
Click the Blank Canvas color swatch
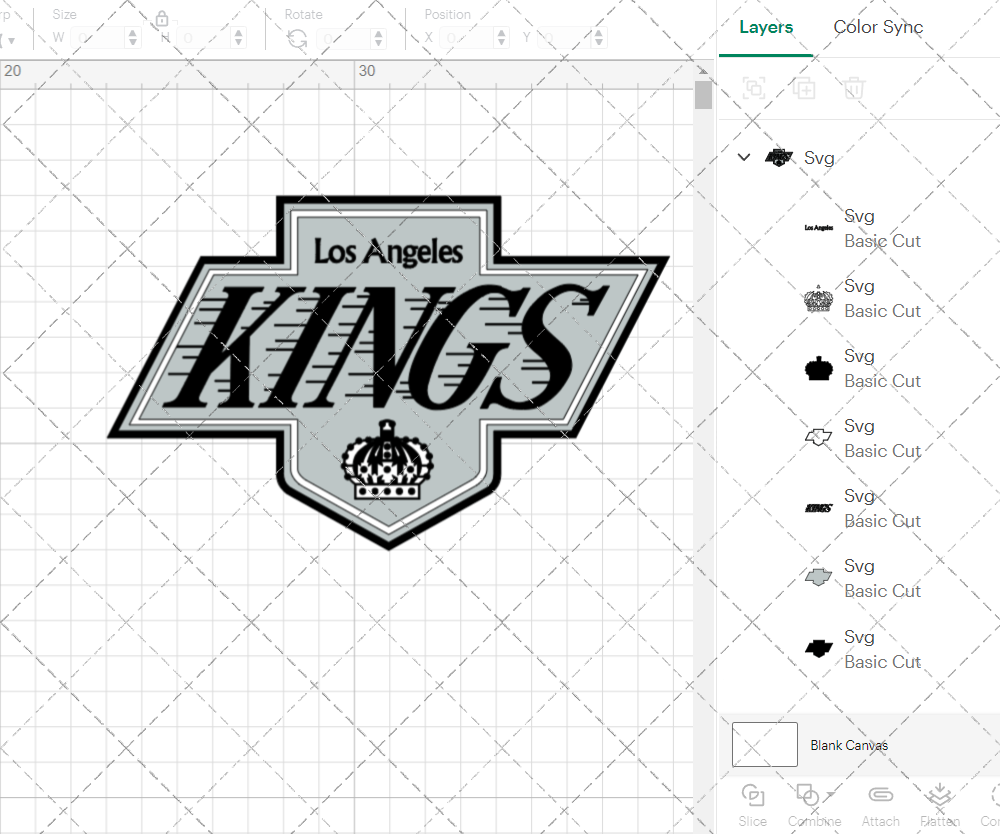765,745
